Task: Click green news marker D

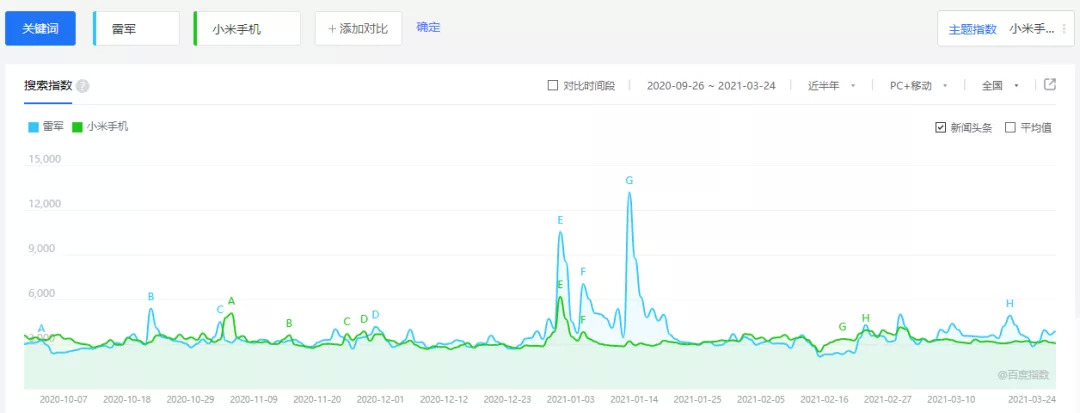Action: point(364,319)
